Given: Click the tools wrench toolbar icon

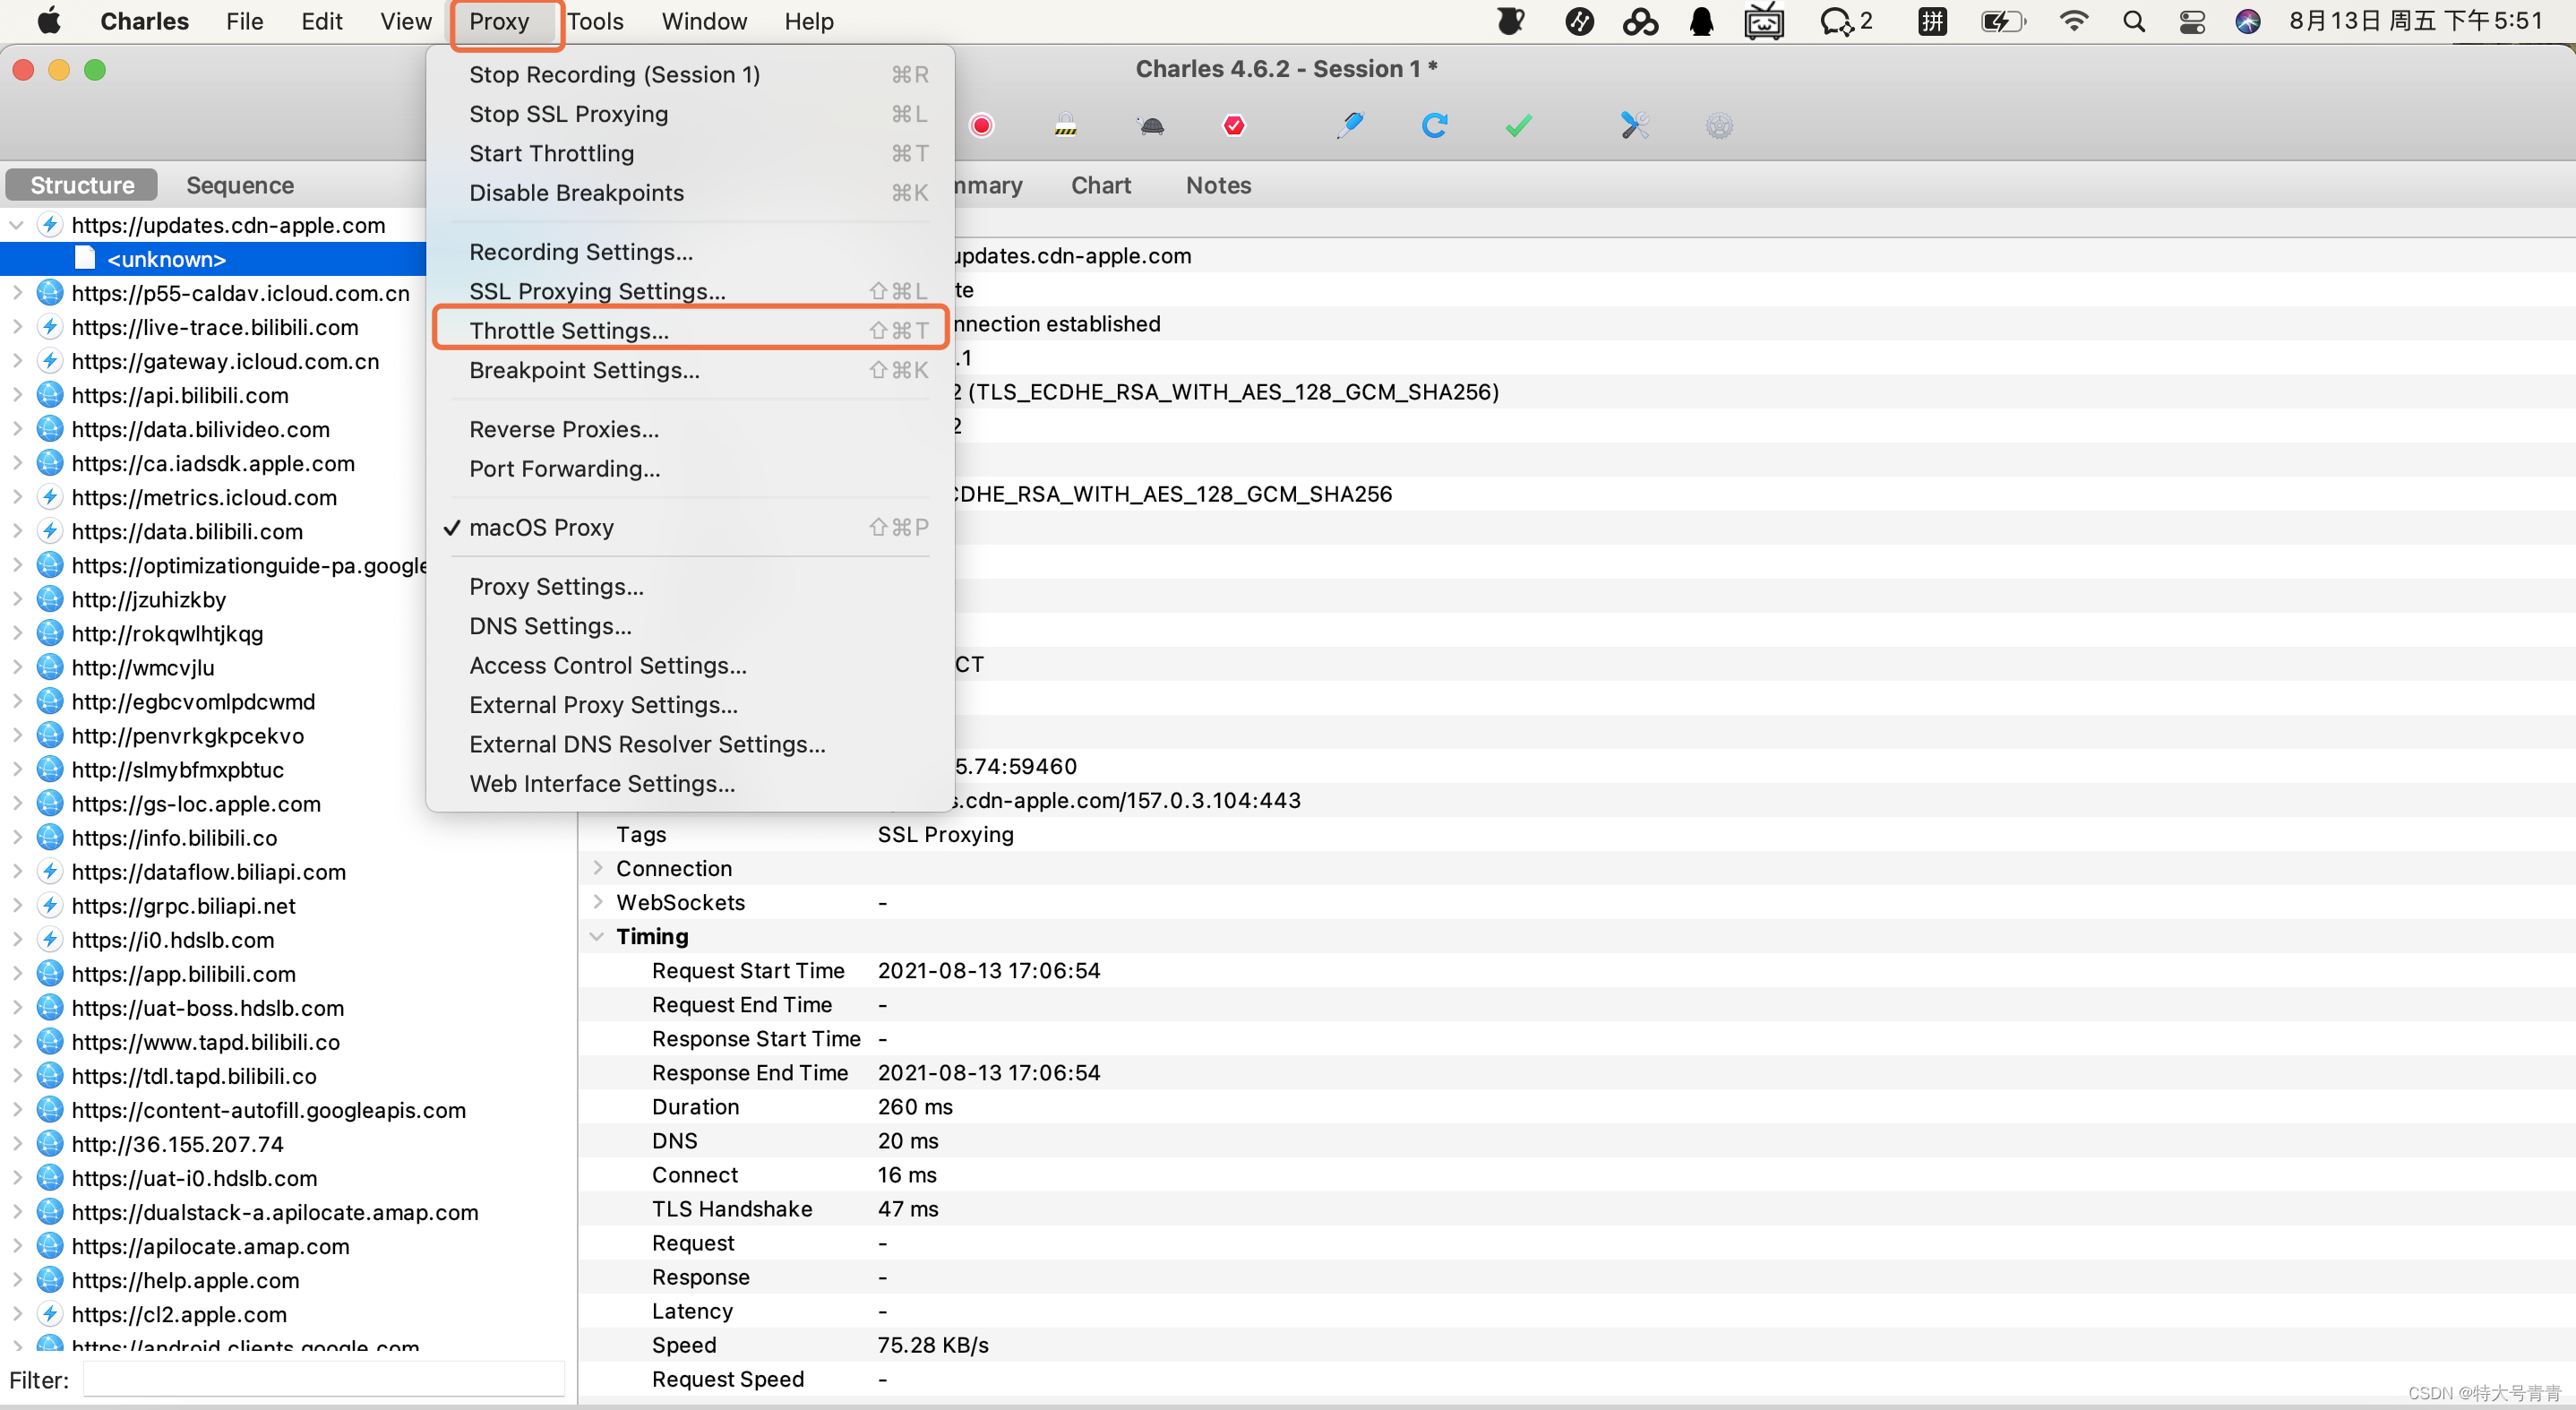Looking at the screenshot, I should pos(1634,125).
